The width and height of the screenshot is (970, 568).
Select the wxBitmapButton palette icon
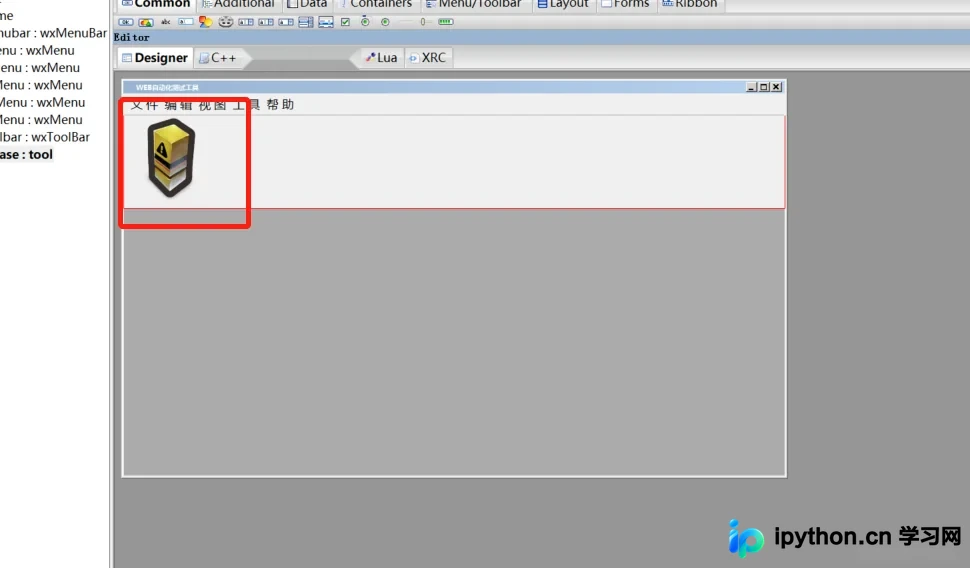coord(146,22)
